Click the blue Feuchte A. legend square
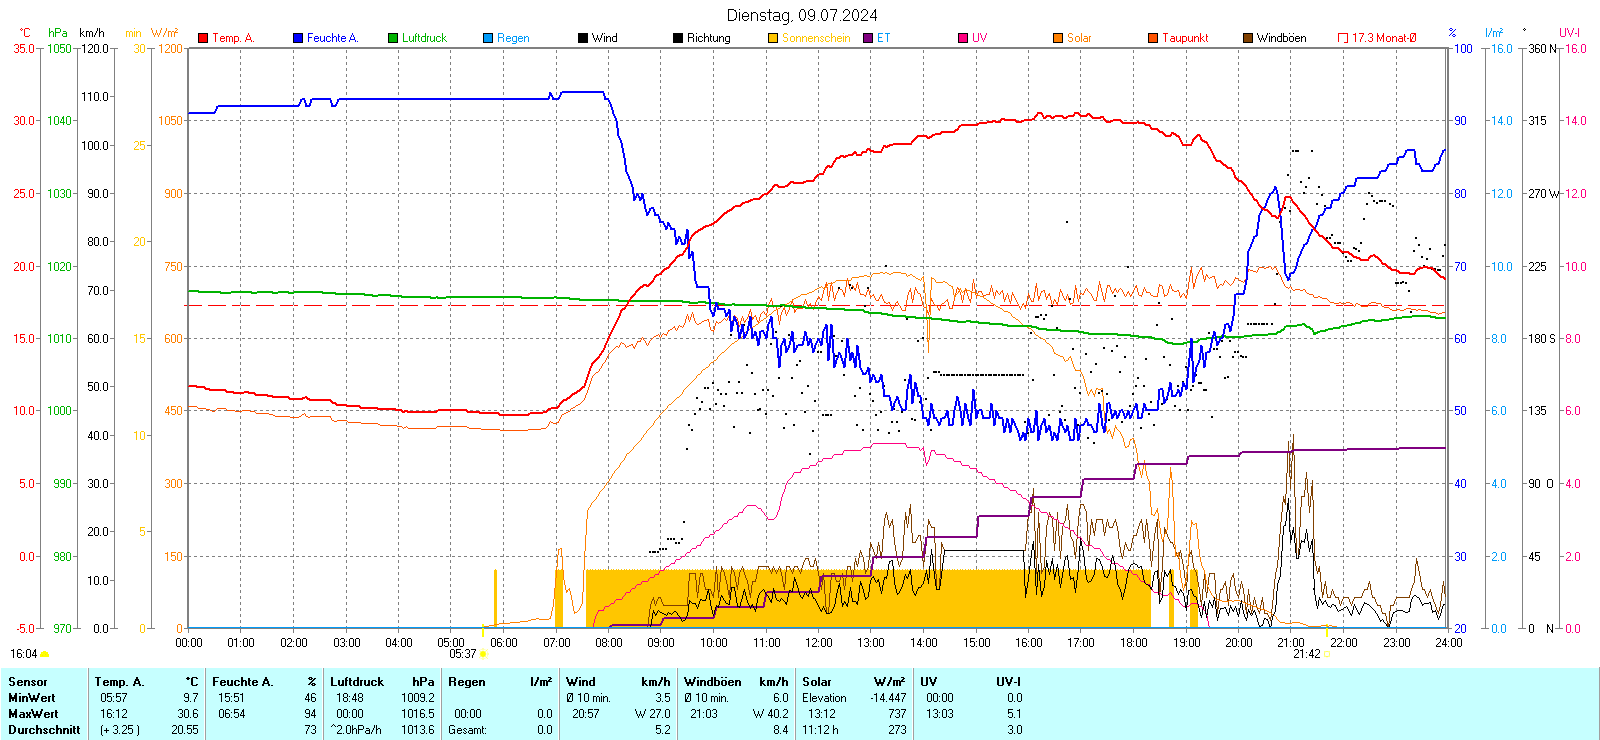Screen dimensions: 1600x740 coord(298,38)
